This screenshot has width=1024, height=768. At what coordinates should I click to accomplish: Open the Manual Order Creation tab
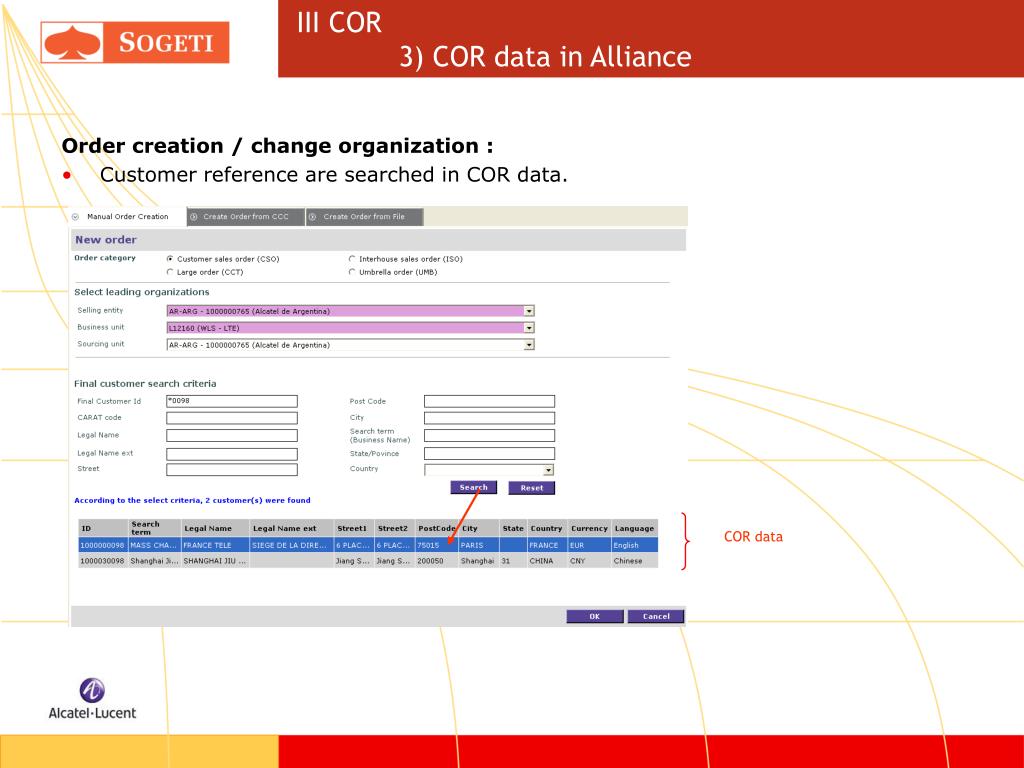127,217
